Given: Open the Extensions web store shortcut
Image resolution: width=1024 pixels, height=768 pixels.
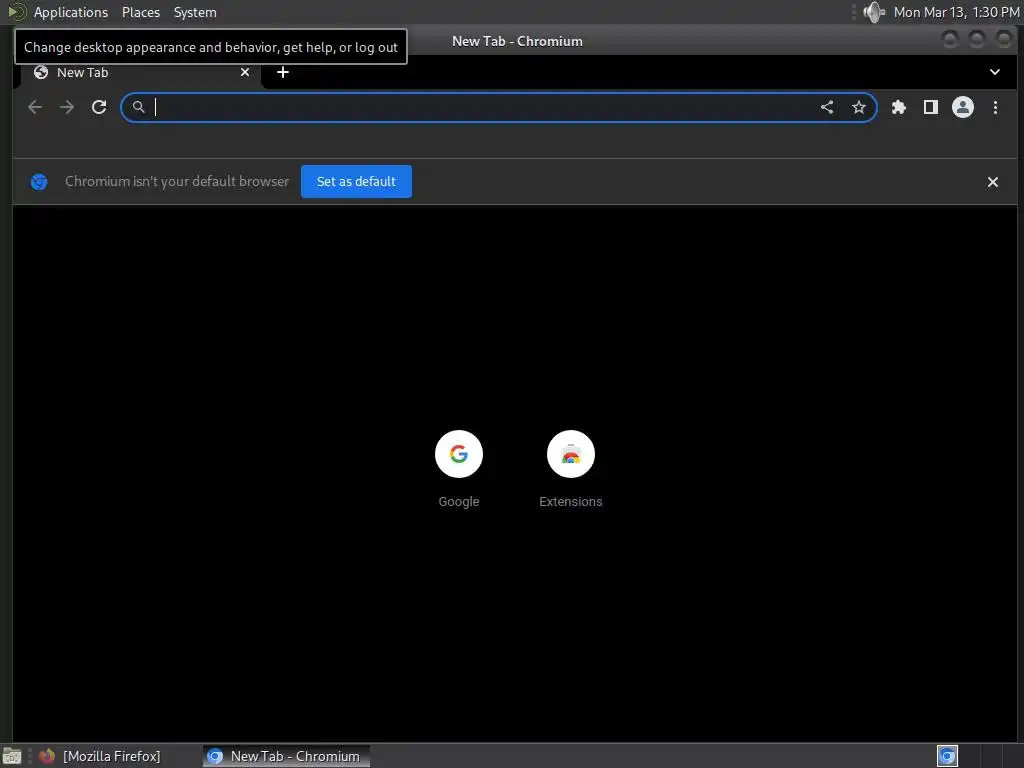Looking at the screenshot, I should coord(571,469).
